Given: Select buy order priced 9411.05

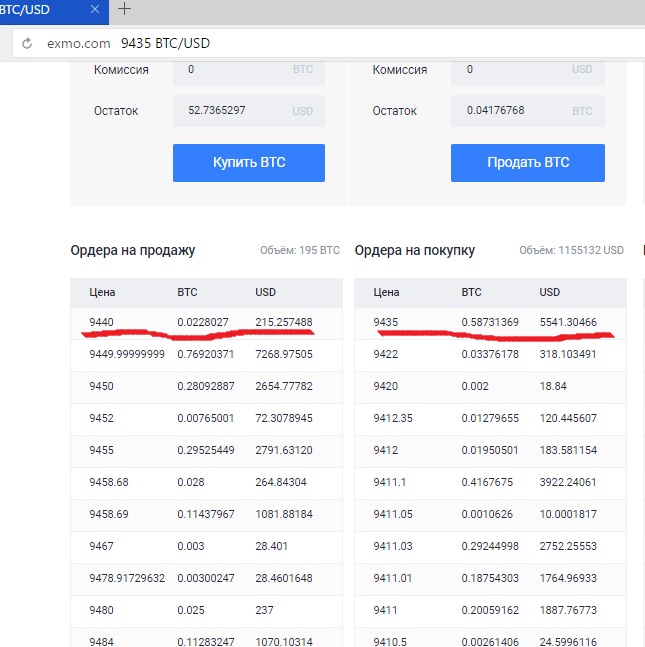Looking at the screenshot, I should pyautogui.click(x=490, y=515).
